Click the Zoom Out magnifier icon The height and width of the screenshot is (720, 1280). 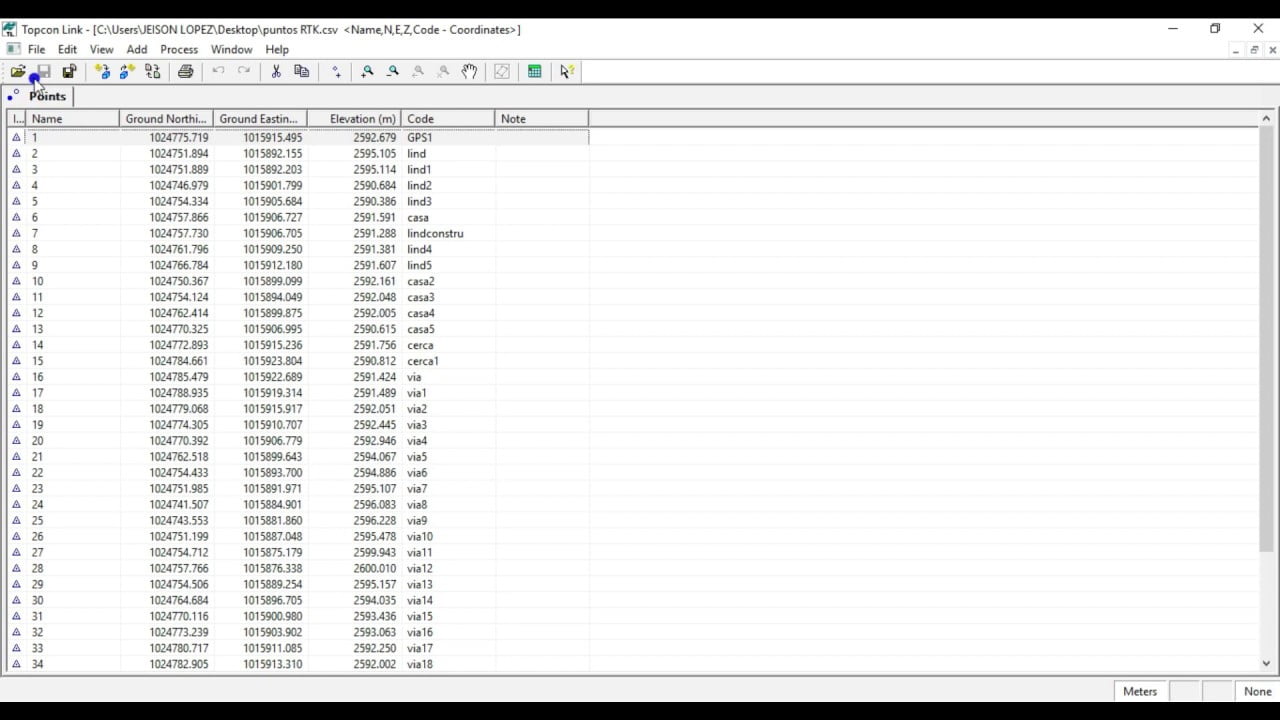pyautogui.click(x=392, y=71)
